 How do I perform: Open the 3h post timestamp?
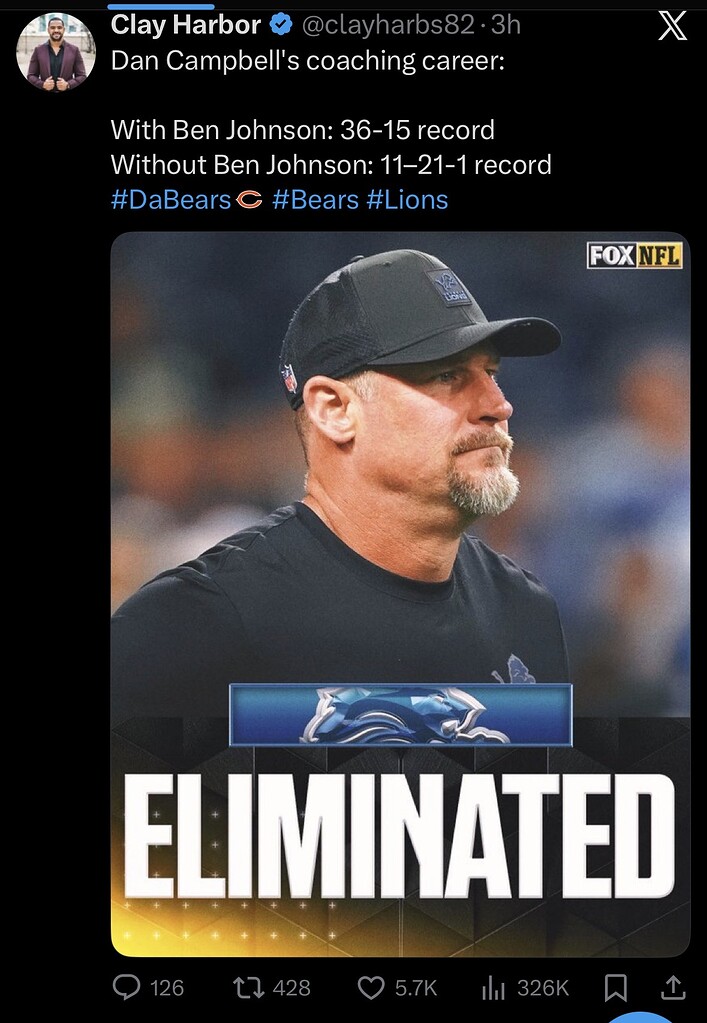coord(505,25)
